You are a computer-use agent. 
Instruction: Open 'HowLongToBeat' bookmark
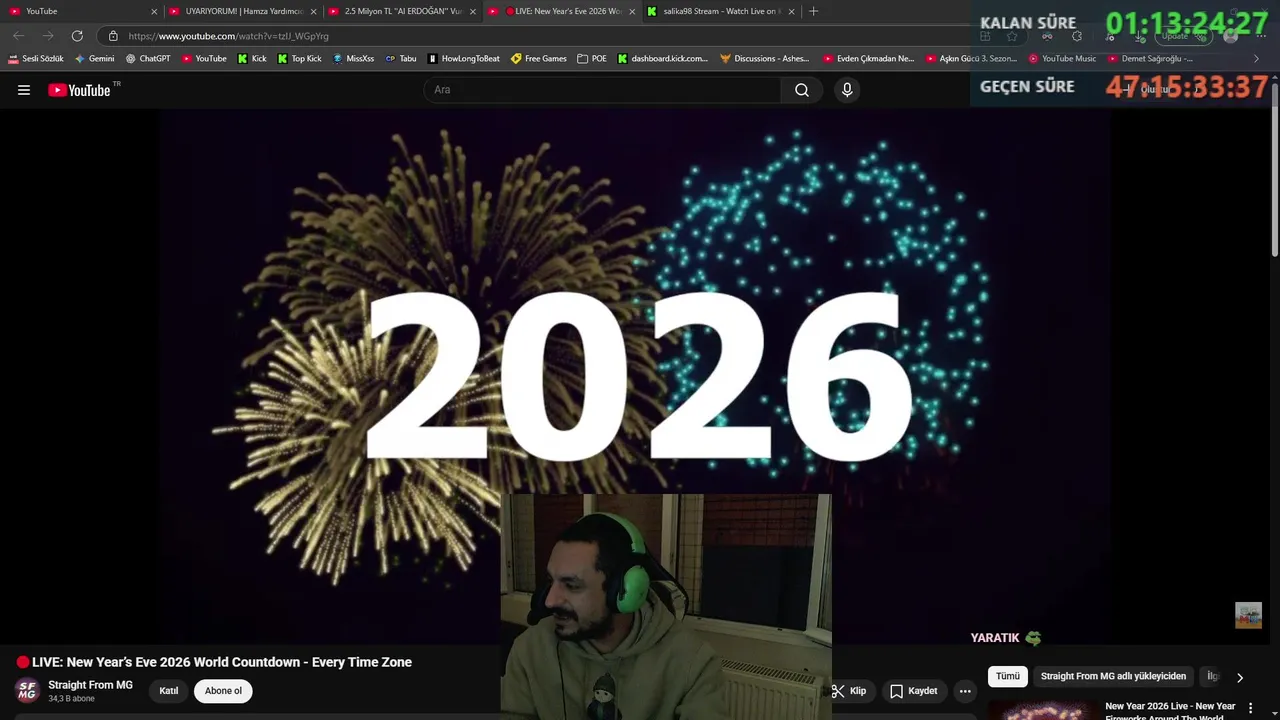[x=464, y=59]
